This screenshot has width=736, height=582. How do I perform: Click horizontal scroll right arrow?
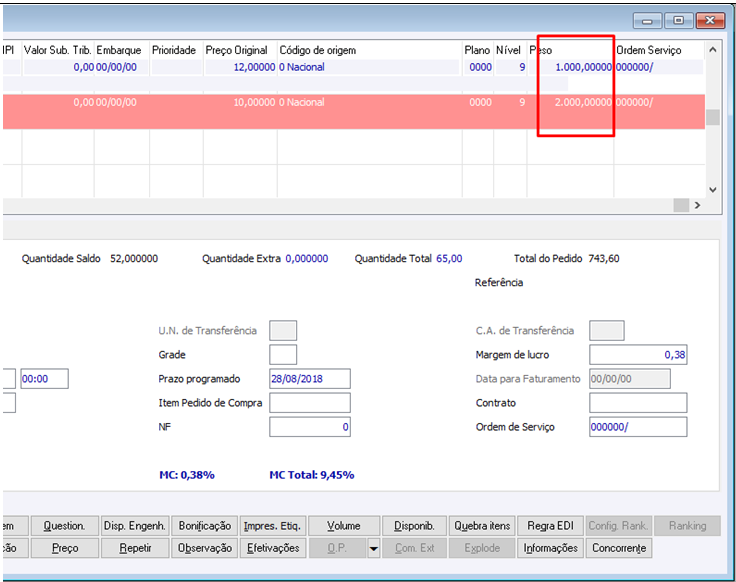click(698, 205)
